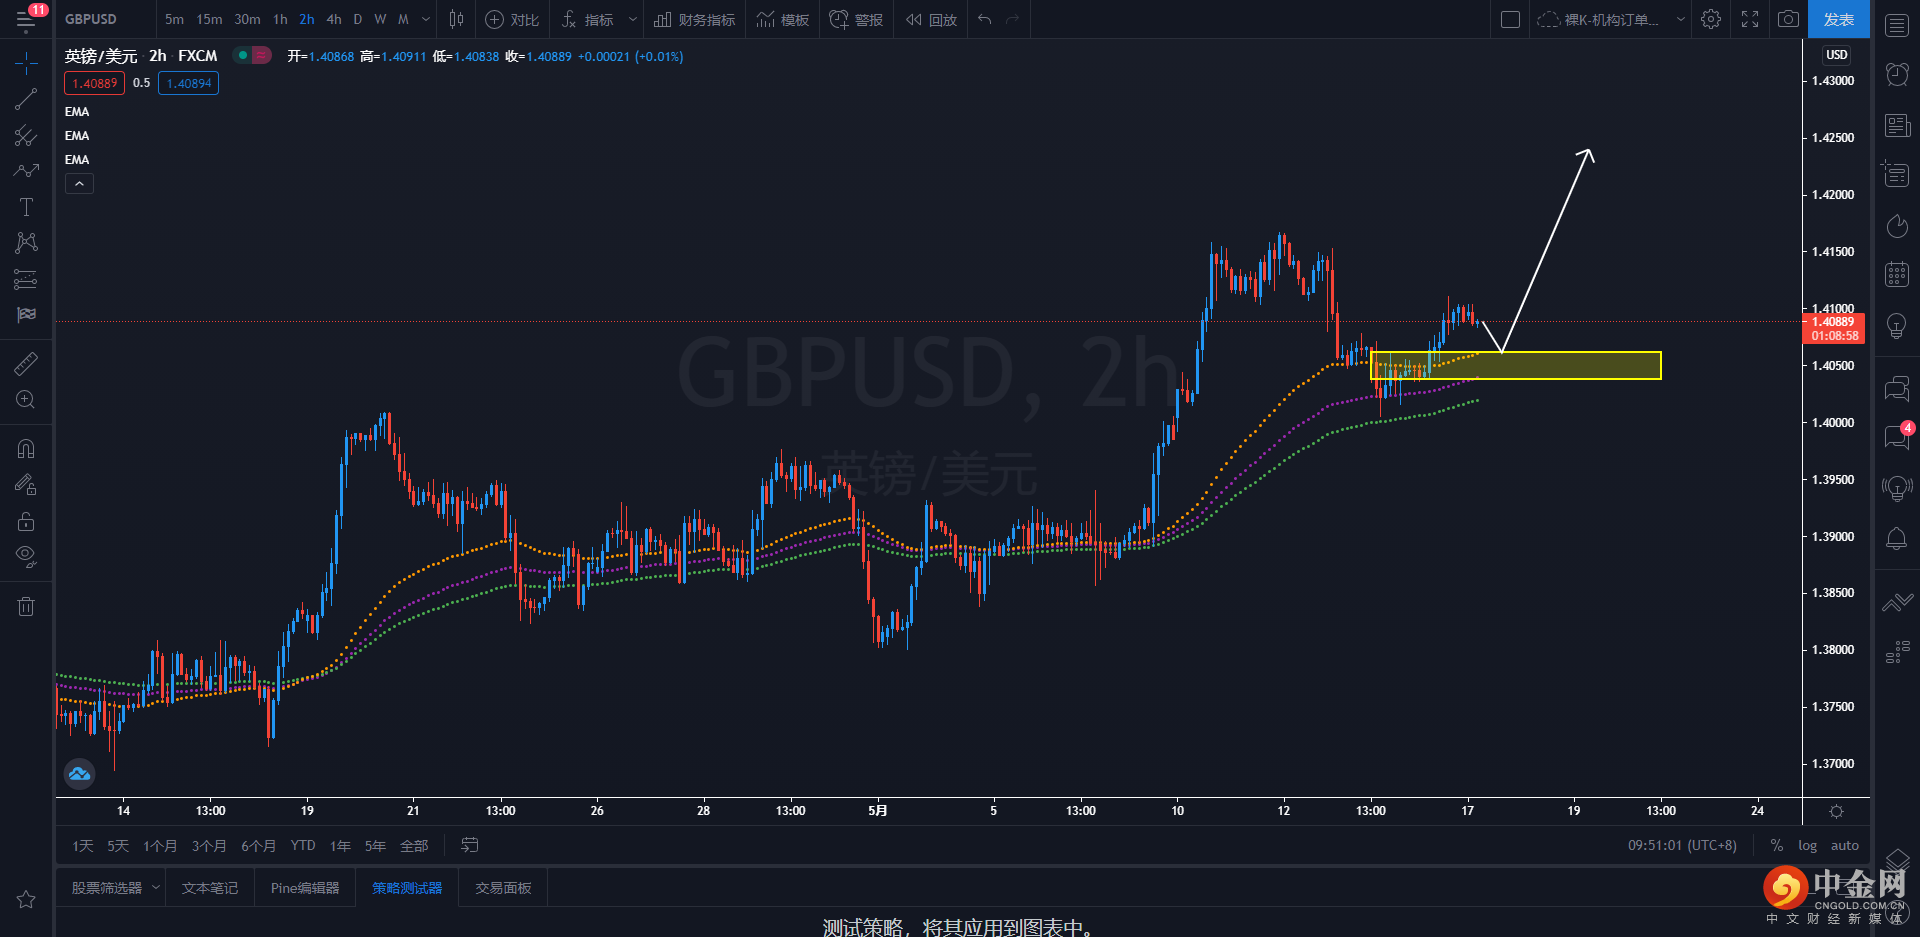The height and width of the screenshot is (937, 1920).
Task: Open the chart layout name dropdown
Action: (x=1611, y=19)
